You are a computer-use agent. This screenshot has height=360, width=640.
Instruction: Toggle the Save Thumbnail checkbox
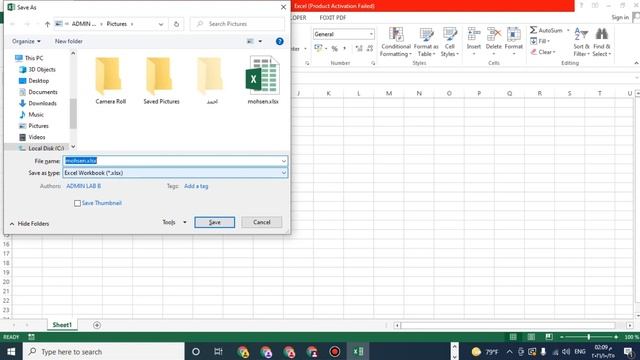[78, 203]
